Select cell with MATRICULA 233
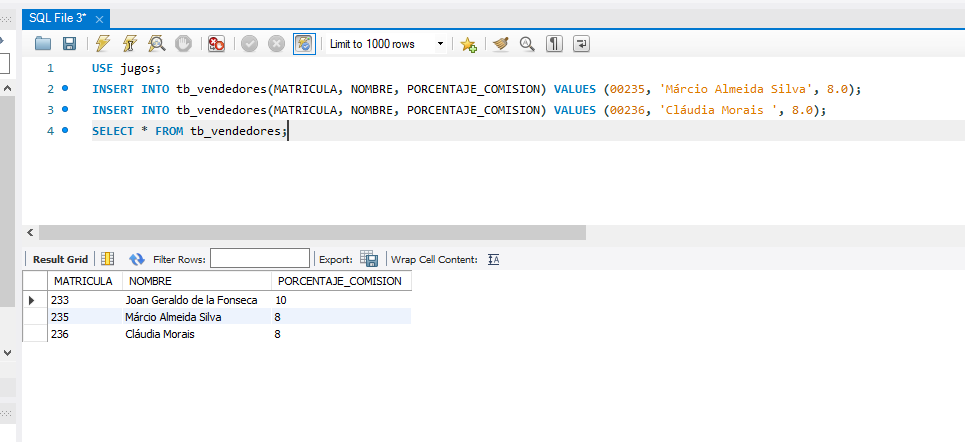Screen dimensions: 965x442 coord(85,300)
